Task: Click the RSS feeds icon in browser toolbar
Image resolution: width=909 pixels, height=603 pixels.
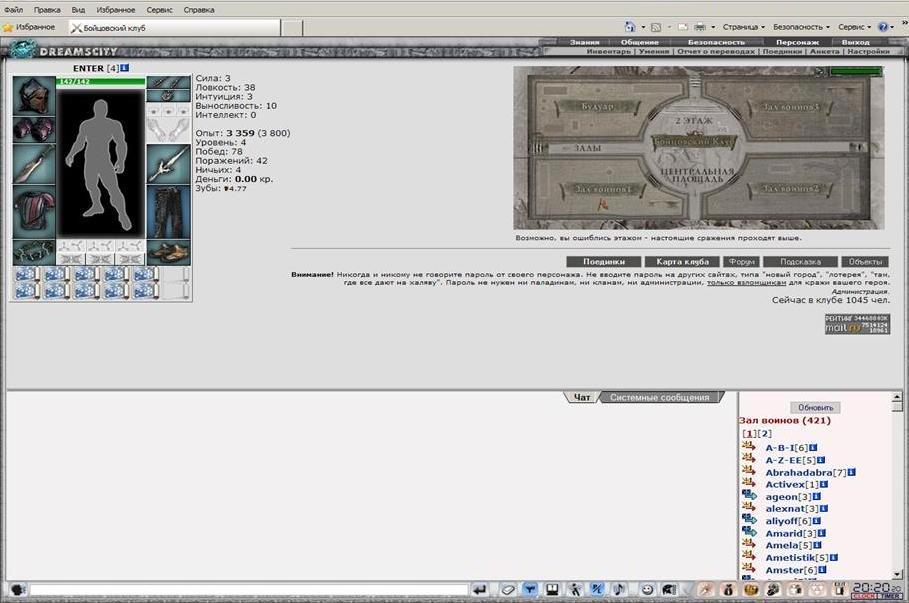Action: 656,27
